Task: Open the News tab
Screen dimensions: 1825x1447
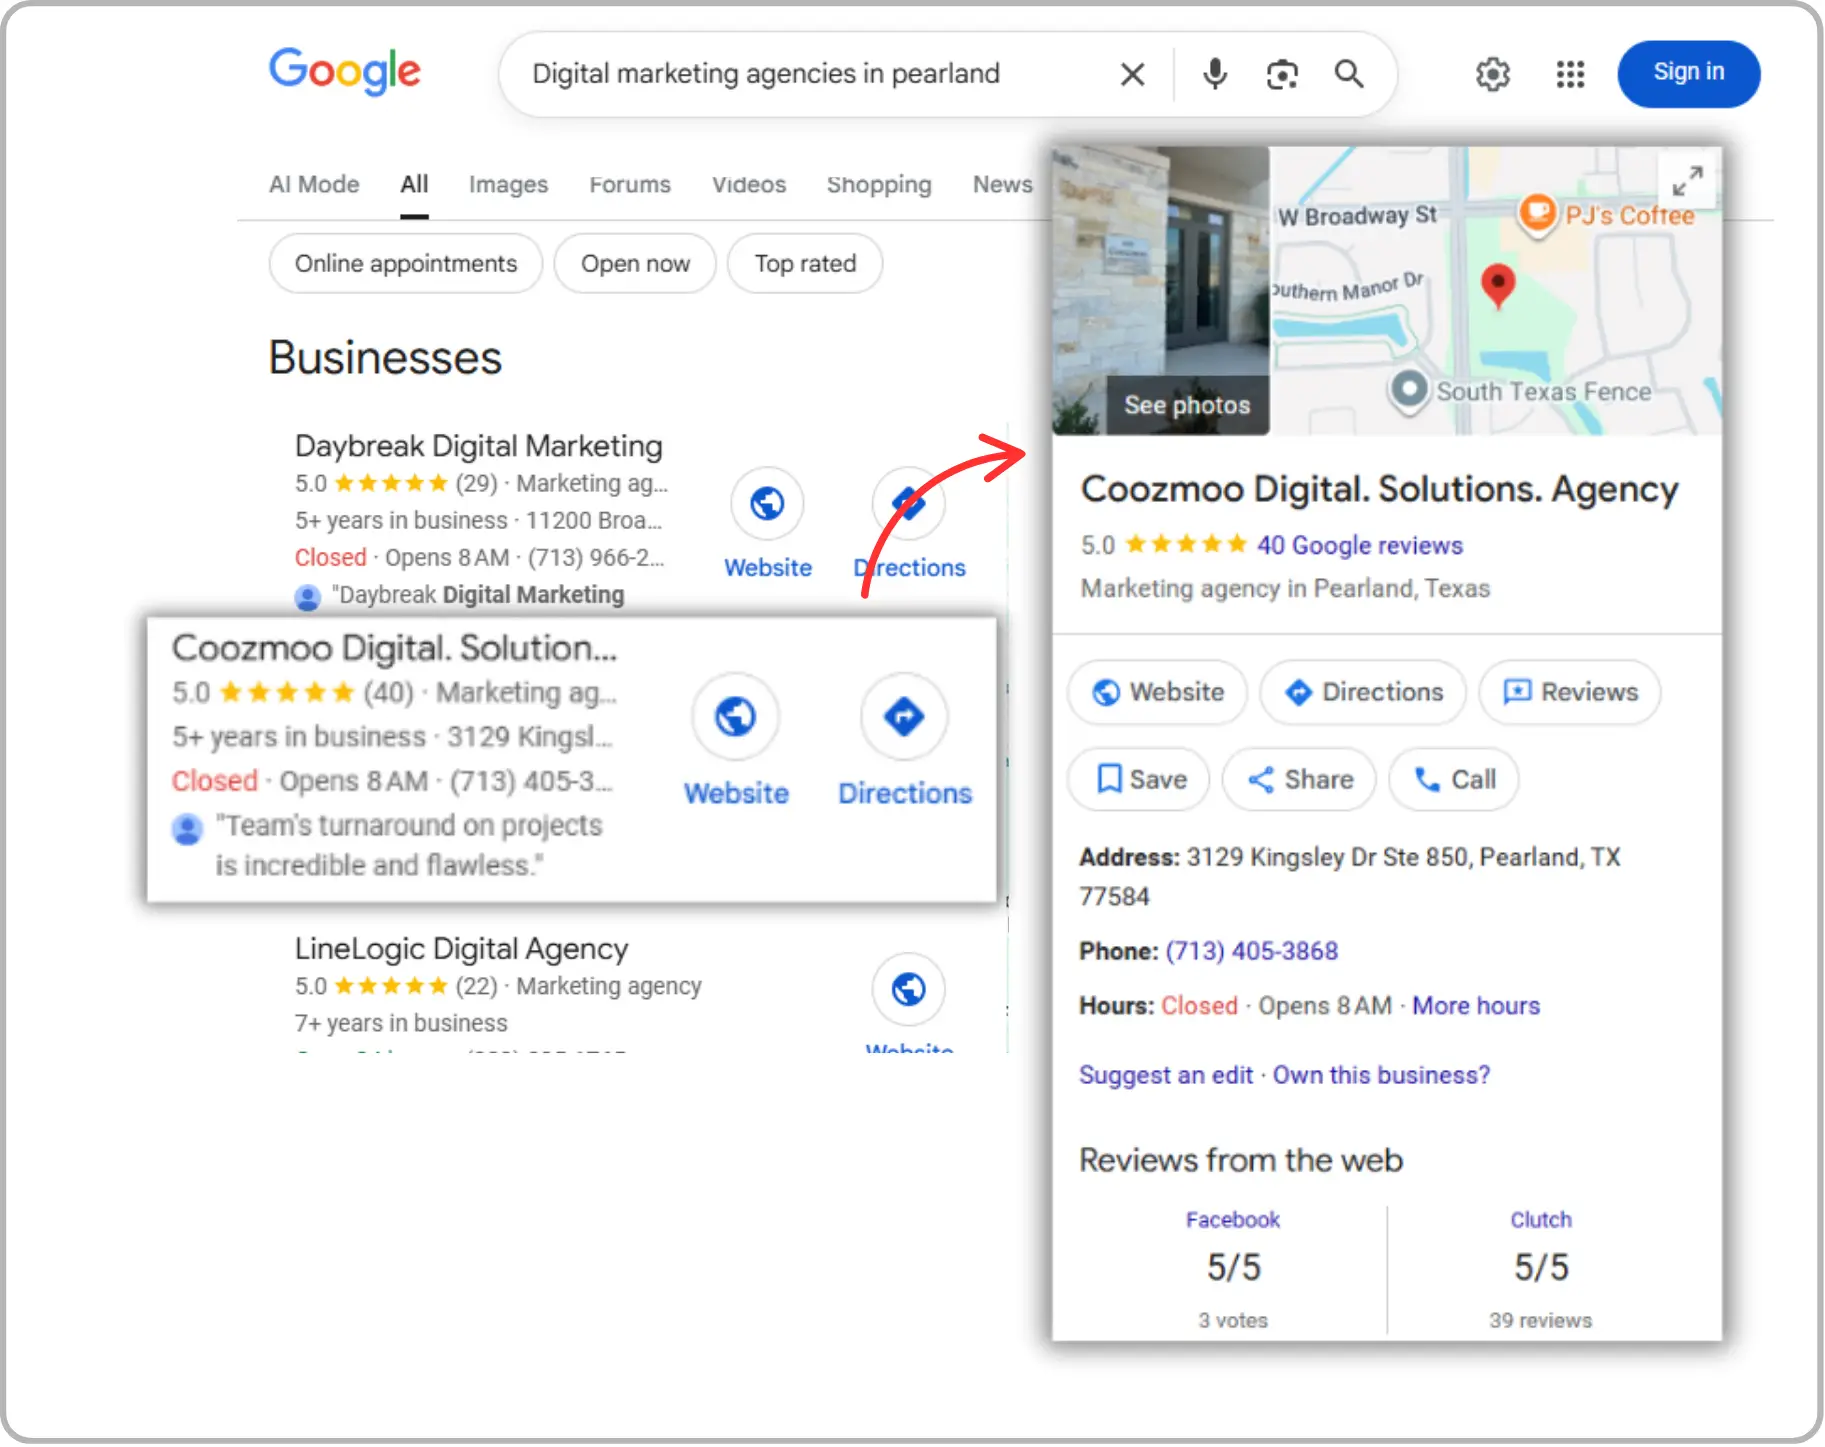Action: tap(1003, 185)
